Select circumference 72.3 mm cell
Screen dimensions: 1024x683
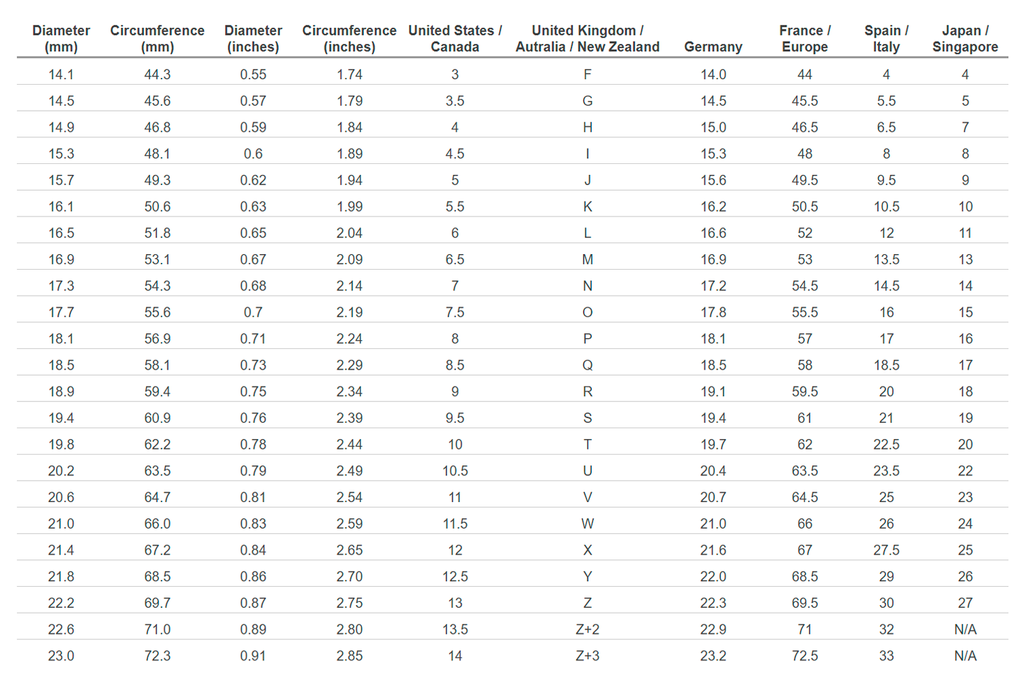(x=157, y=656)
